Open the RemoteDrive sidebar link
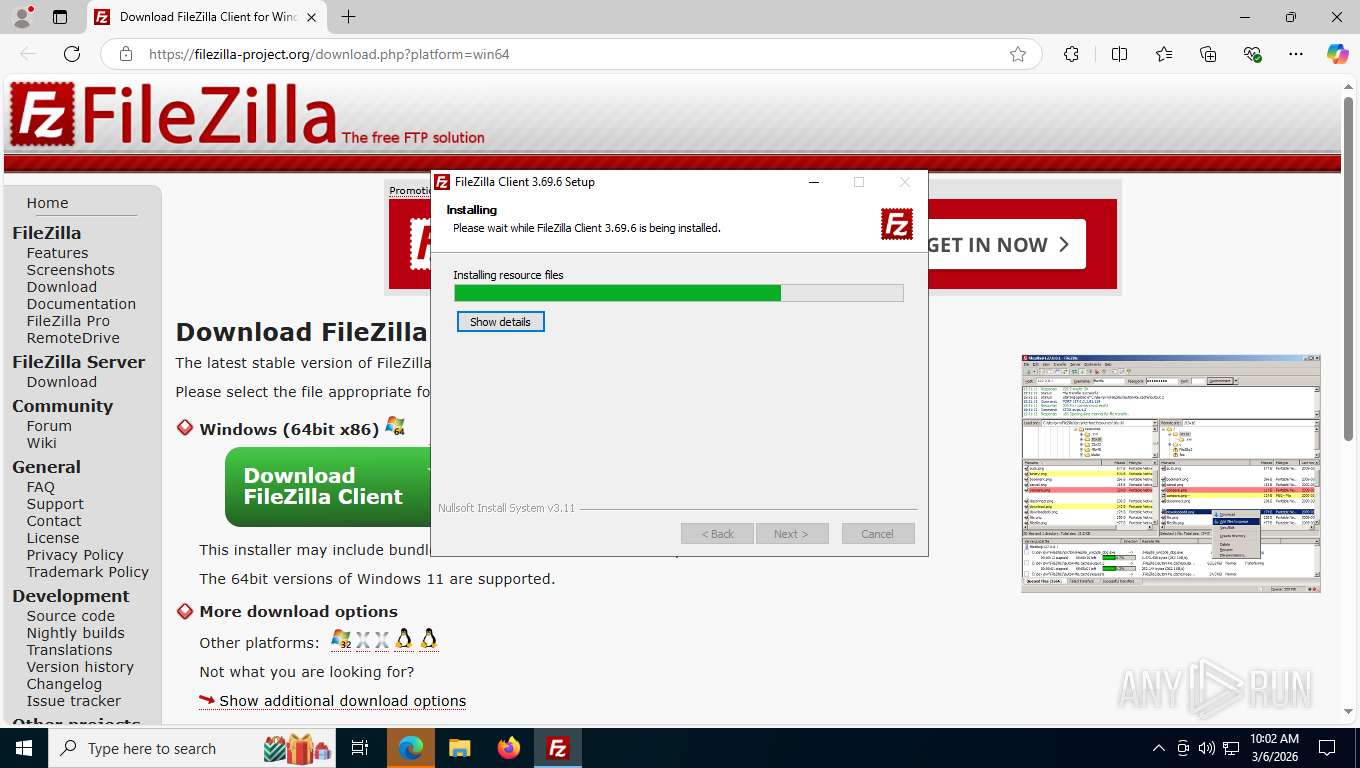The image size is (1360, 768). [73, 338]
